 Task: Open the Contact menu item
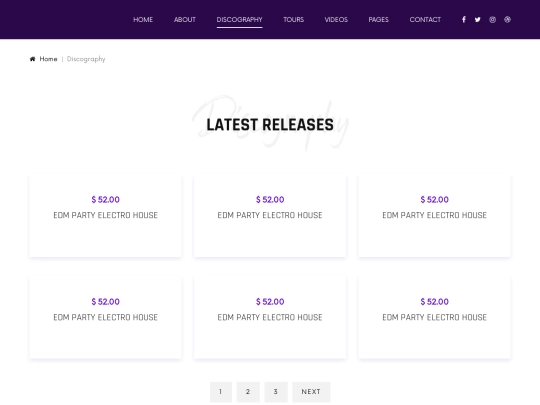pyautogui.click(x=425, y=20)
